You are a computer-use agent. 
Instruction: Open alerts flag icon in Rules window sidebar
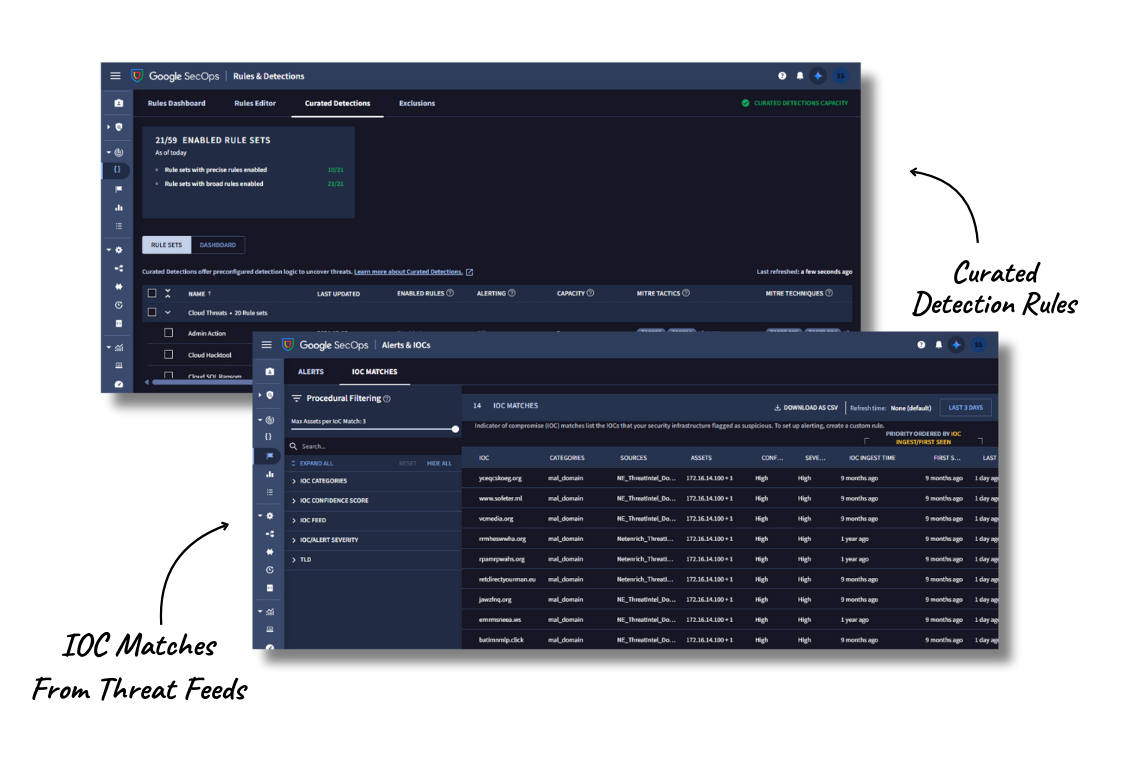[x=118, y=189]
